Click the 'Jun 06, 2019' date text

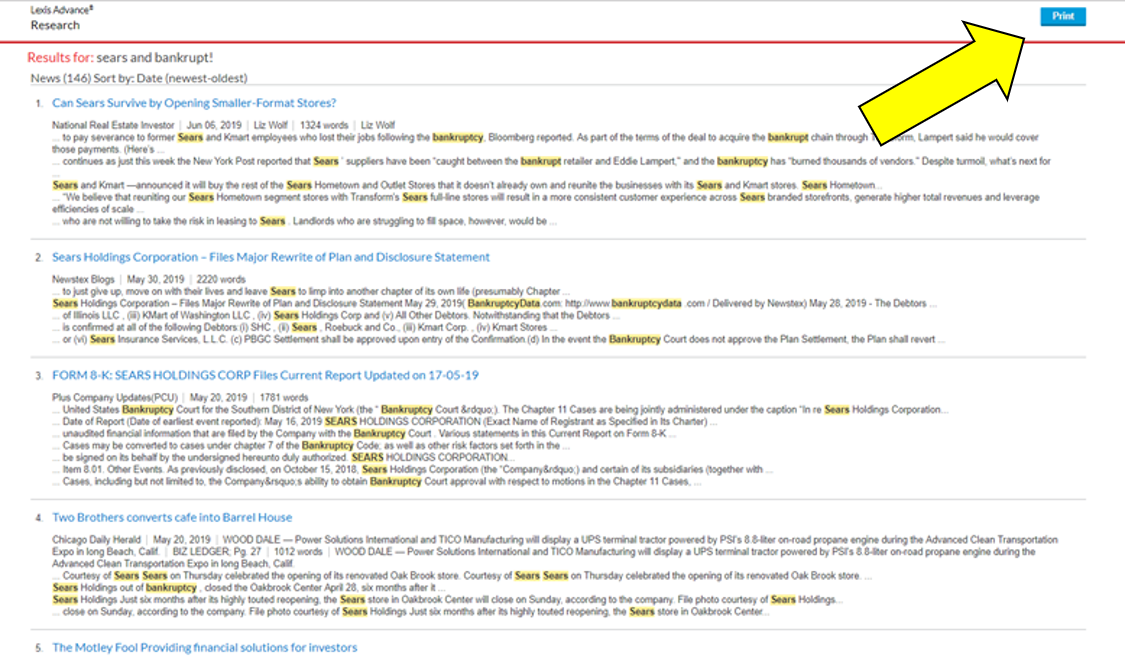point(214,125)
